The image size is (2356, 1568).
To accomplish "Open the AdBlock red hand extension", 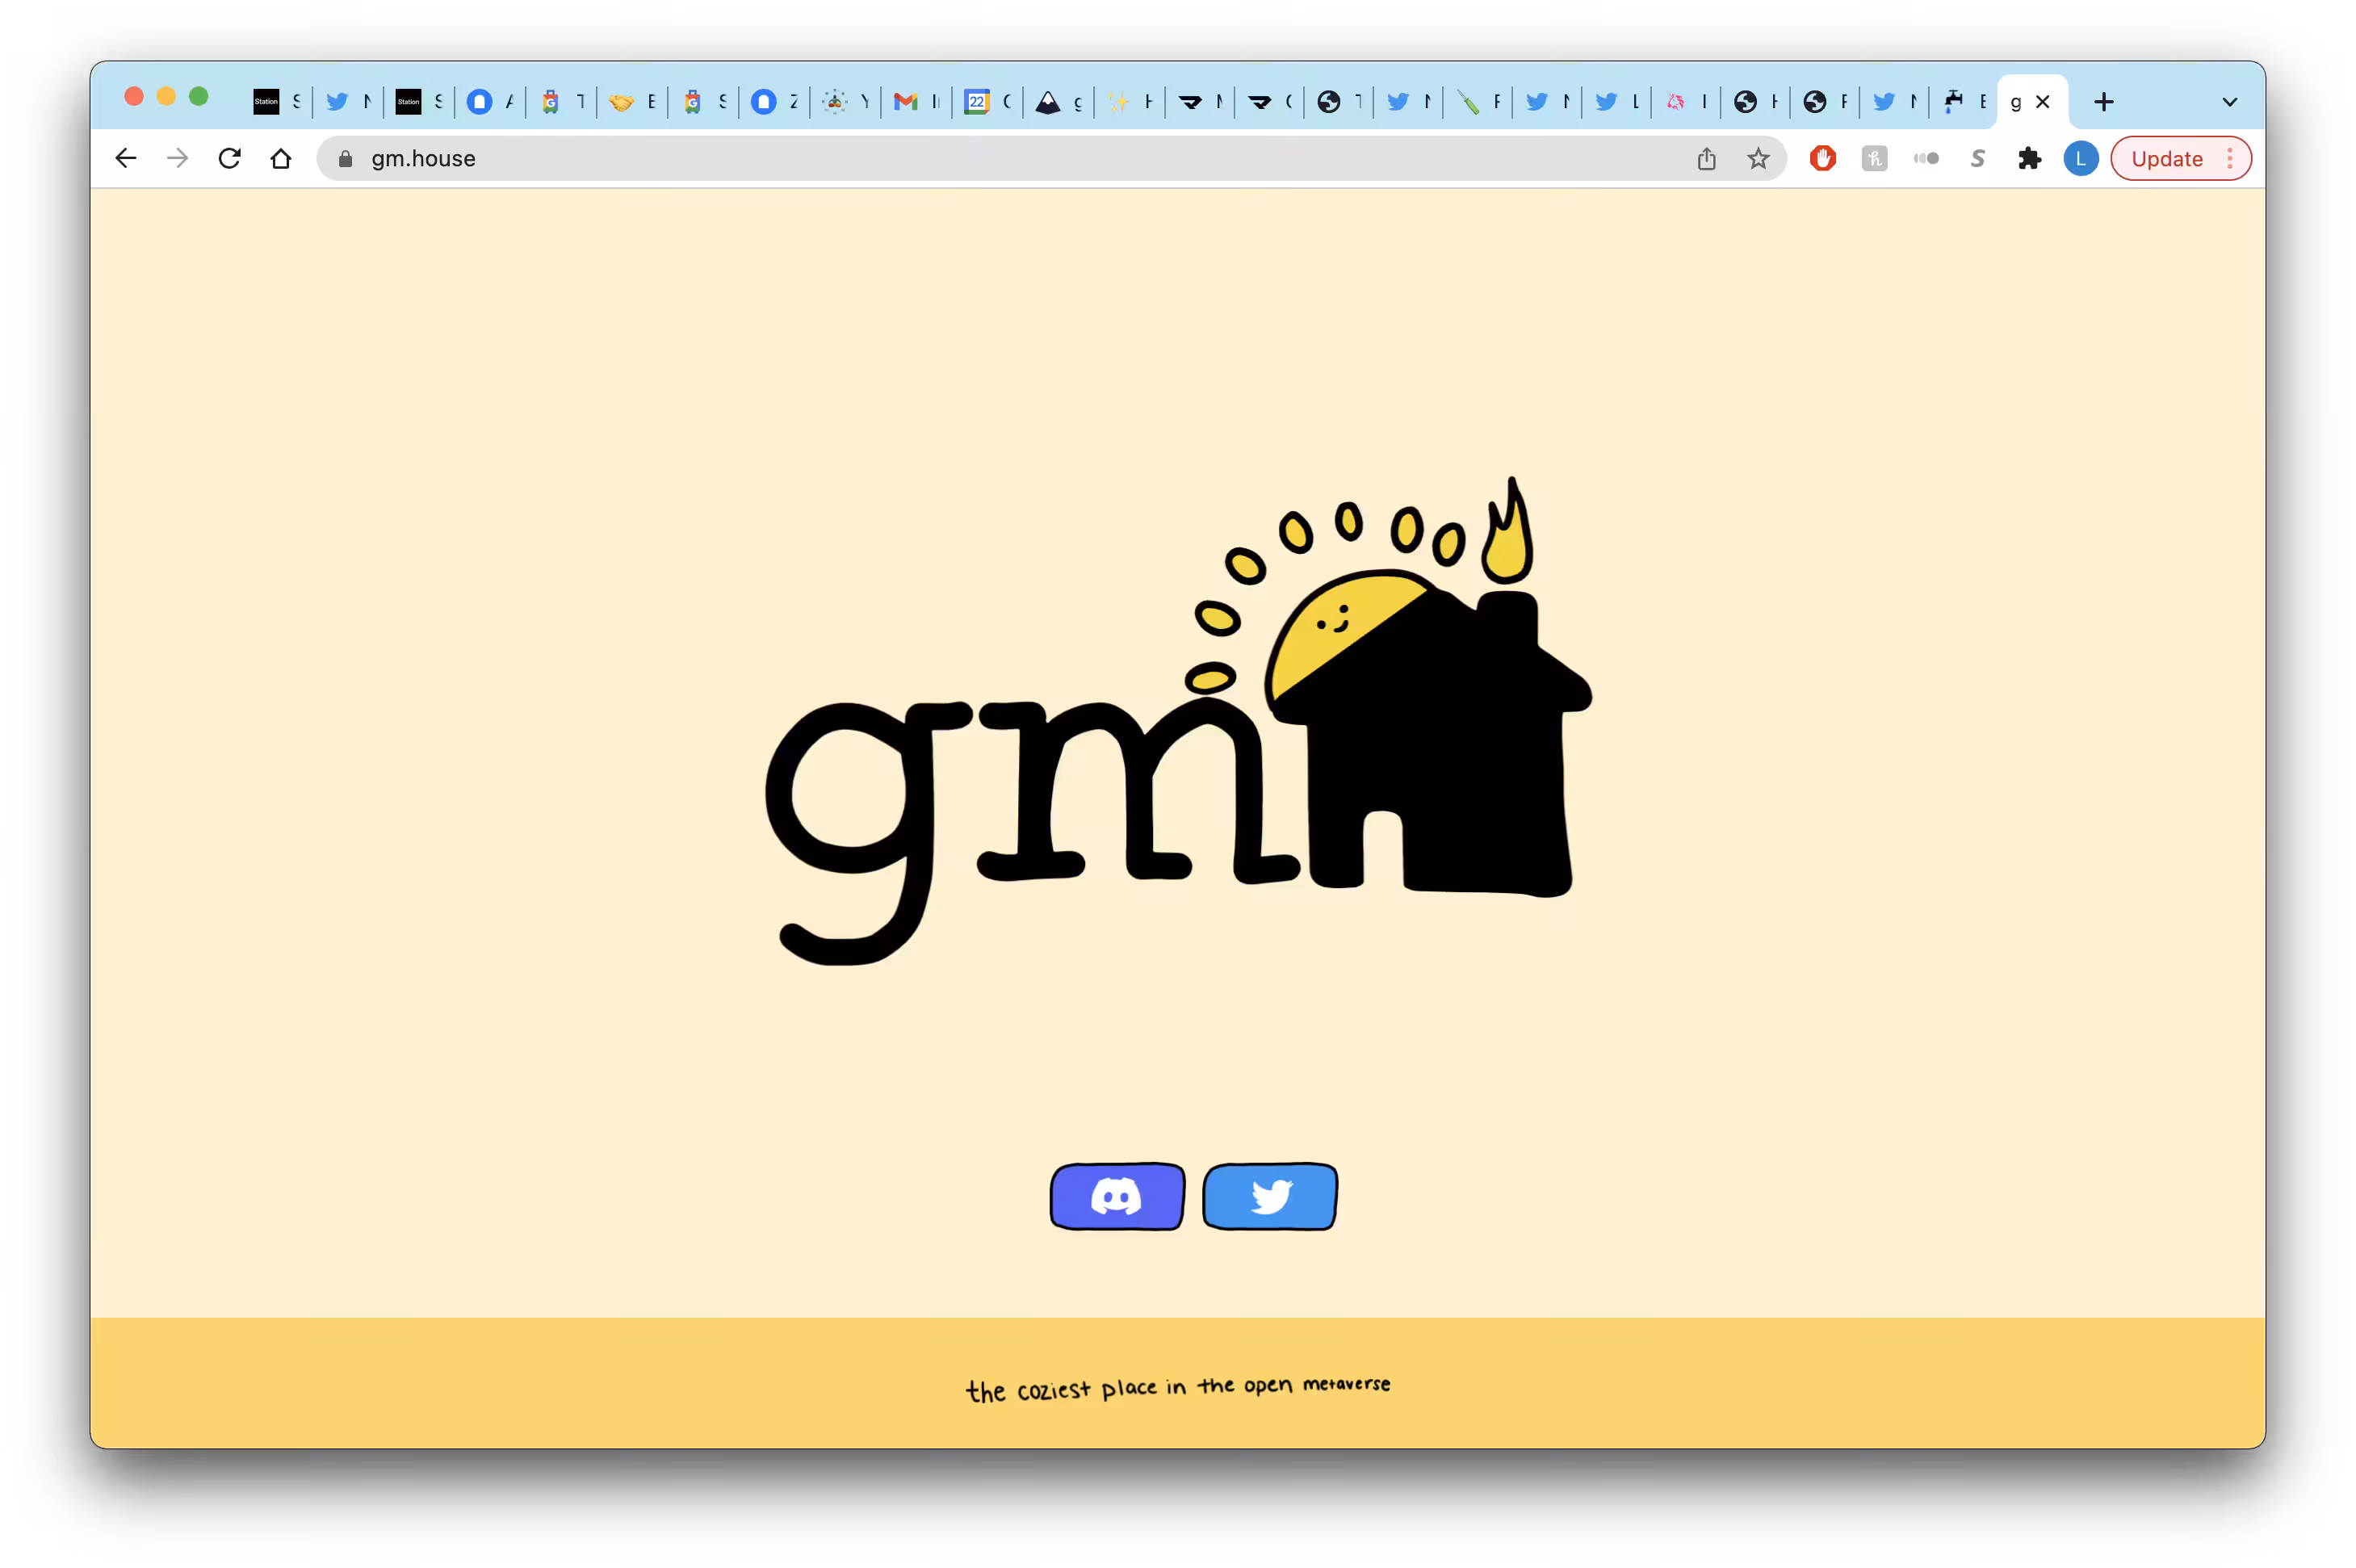I will pos(1823,158).
